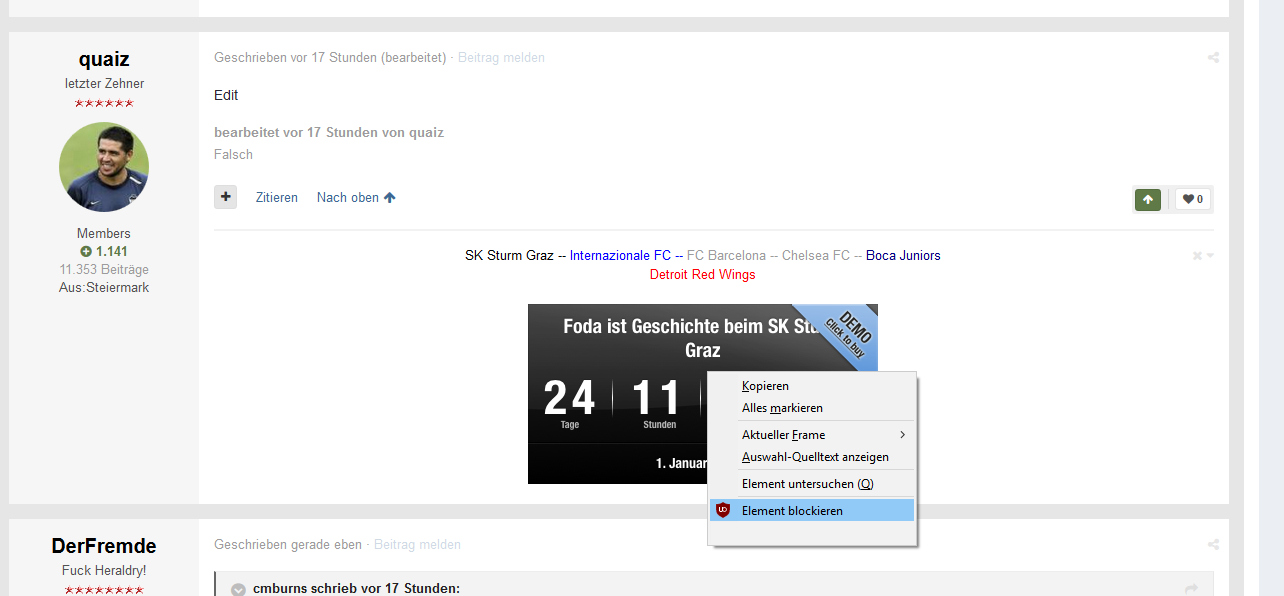
Task: Open the share icon on DerFremde's post
Action: (x=1213, y=545)
